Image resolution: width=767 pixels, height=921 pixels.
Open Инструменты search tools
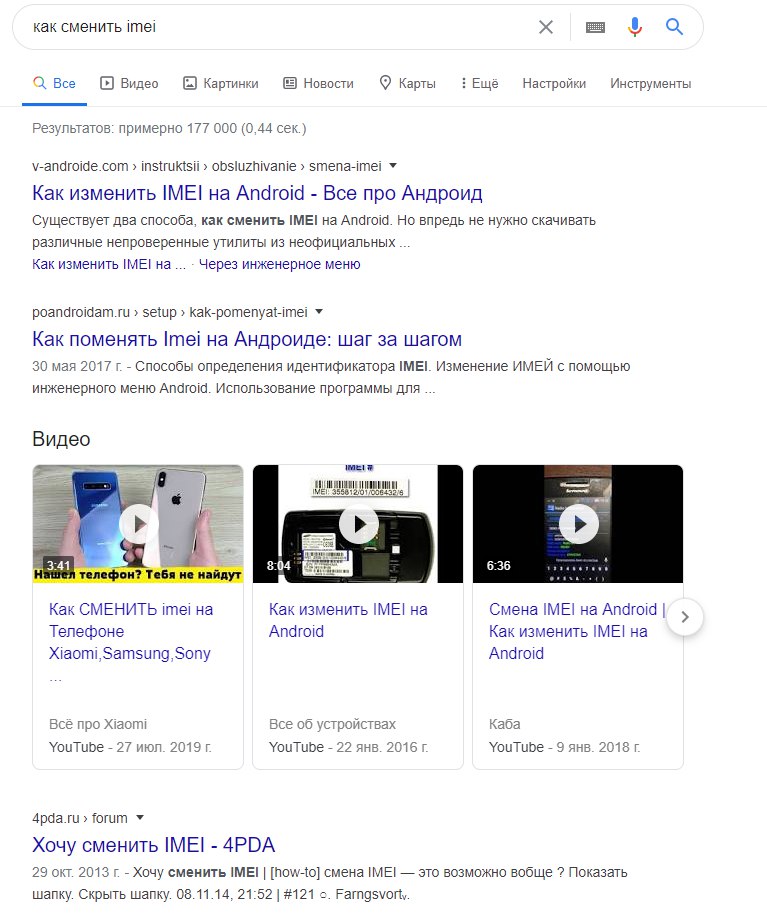coord(650,83)
